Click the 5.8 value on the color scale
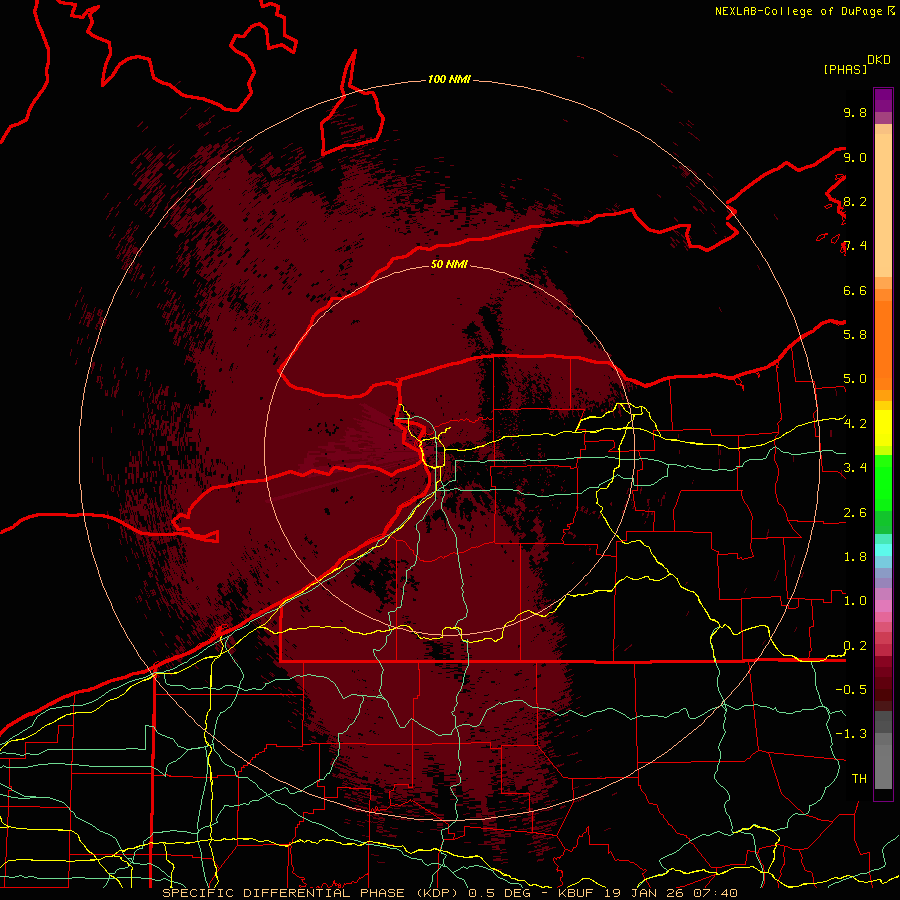Image resolution: width=900 pixels, height=900 pixels. (855, 334)
